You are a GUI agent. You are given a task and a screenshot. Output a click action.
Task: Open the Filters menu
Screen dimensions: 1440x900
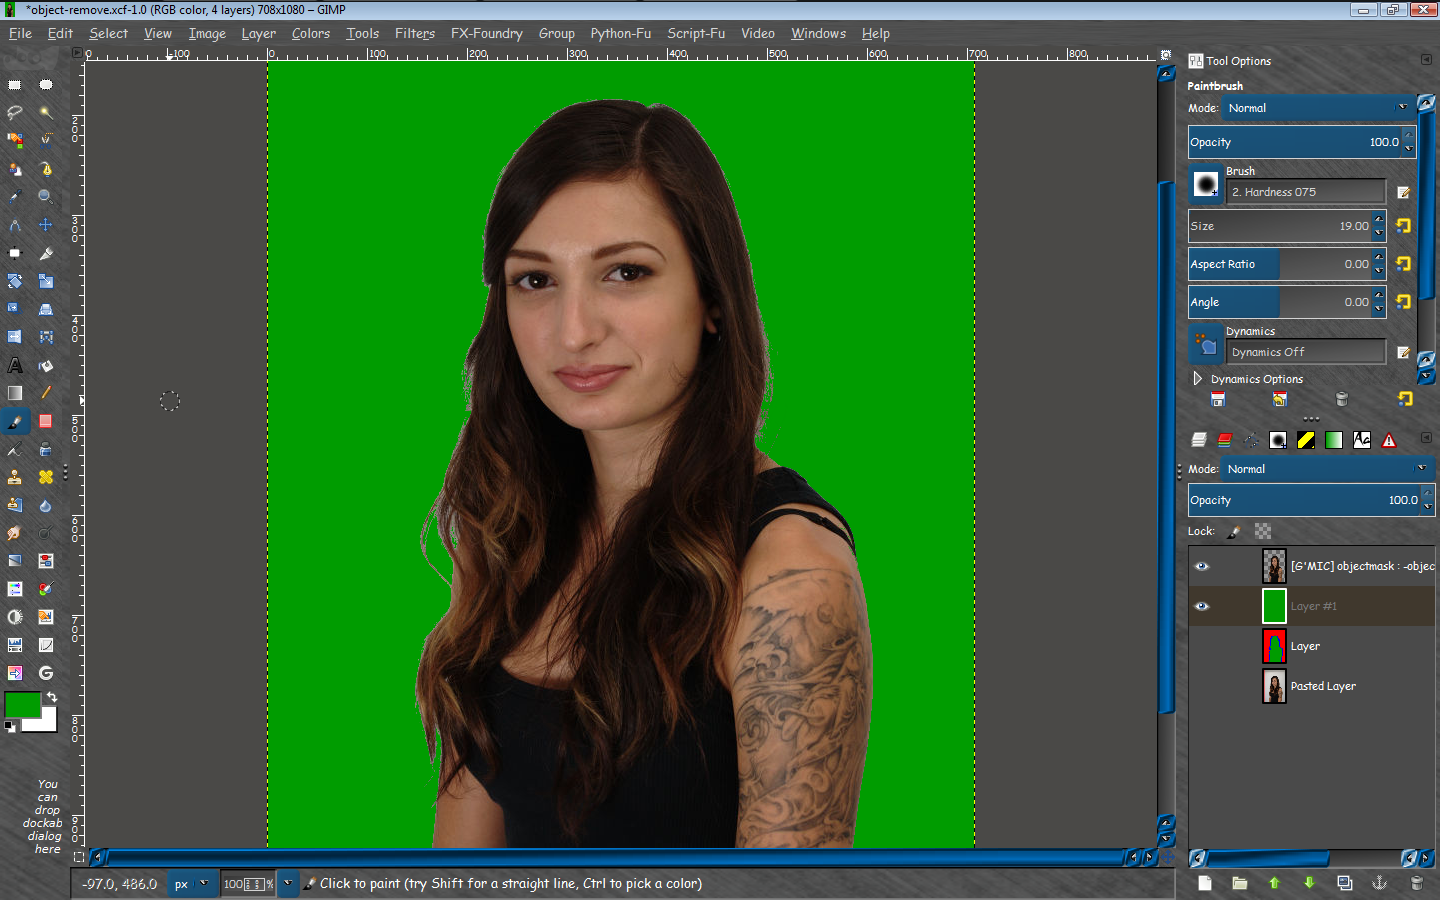coord(415,33)
